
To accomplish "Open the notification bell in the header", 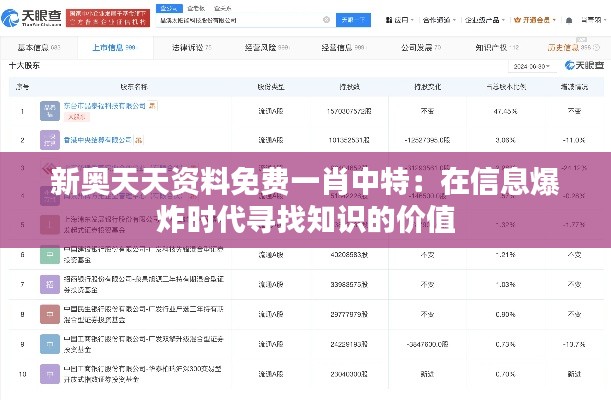I will click(569, 20).
